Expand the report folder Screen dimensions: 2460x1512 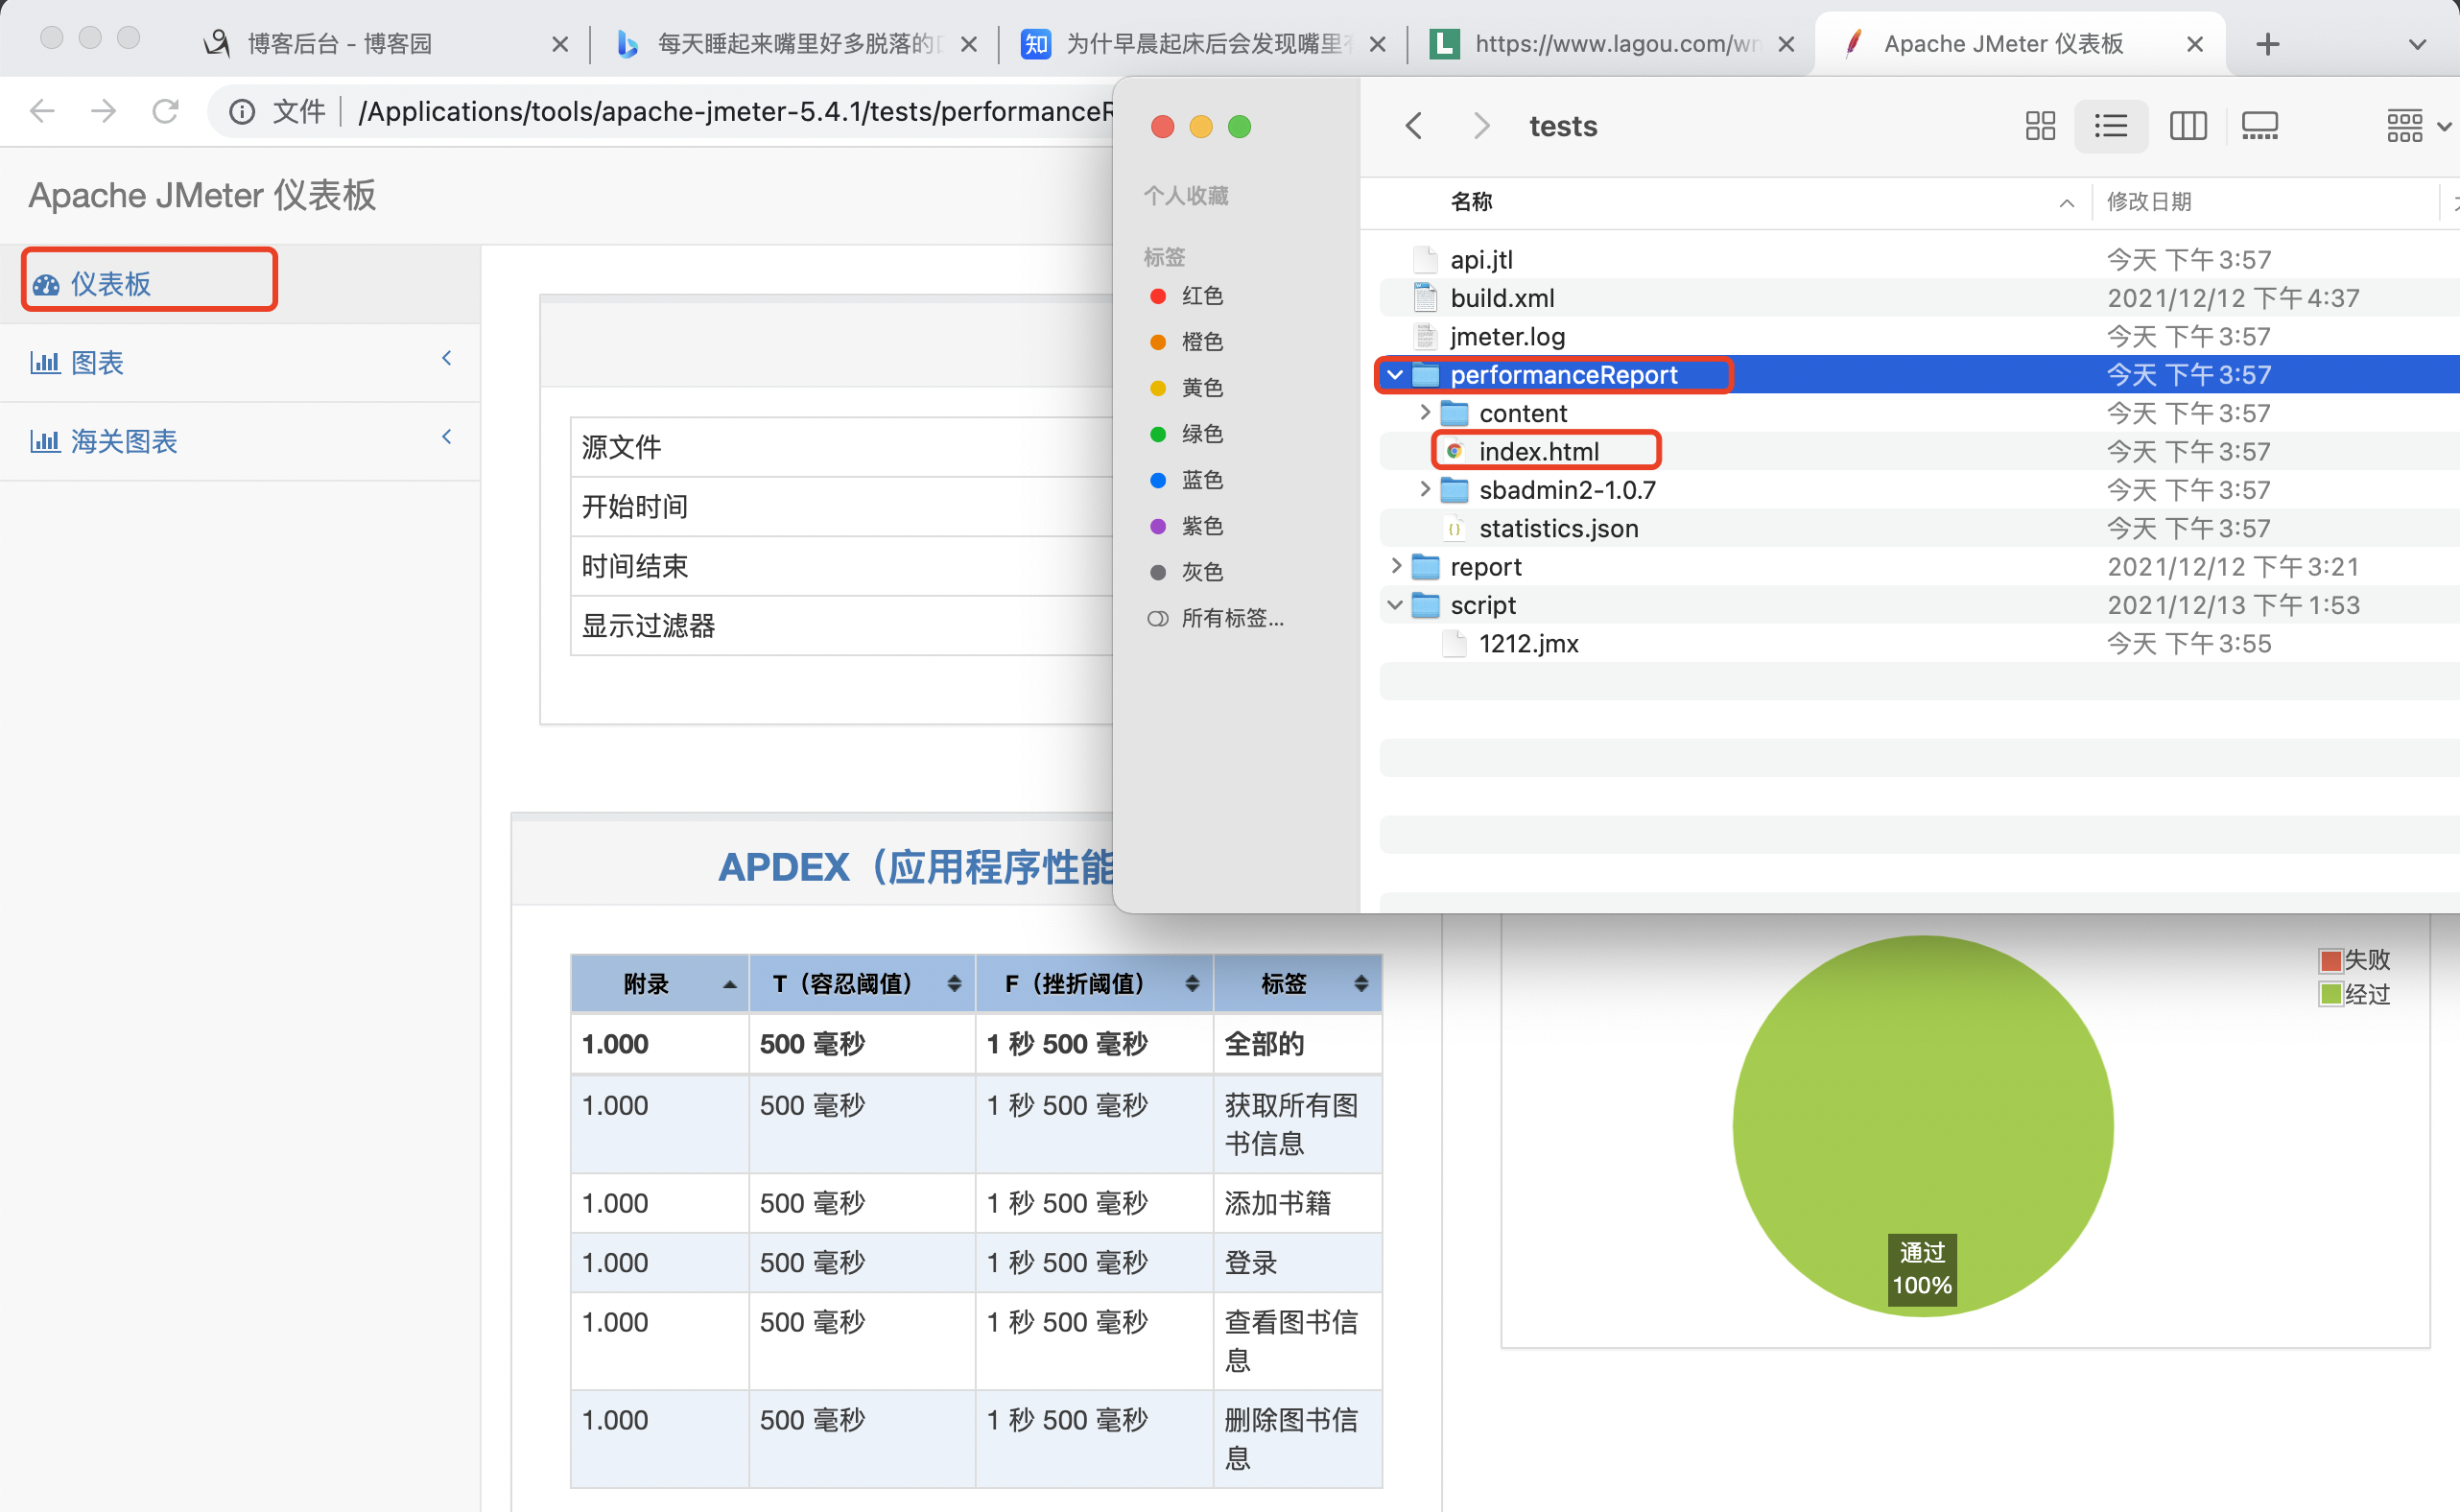click(x=1396, y=567)
